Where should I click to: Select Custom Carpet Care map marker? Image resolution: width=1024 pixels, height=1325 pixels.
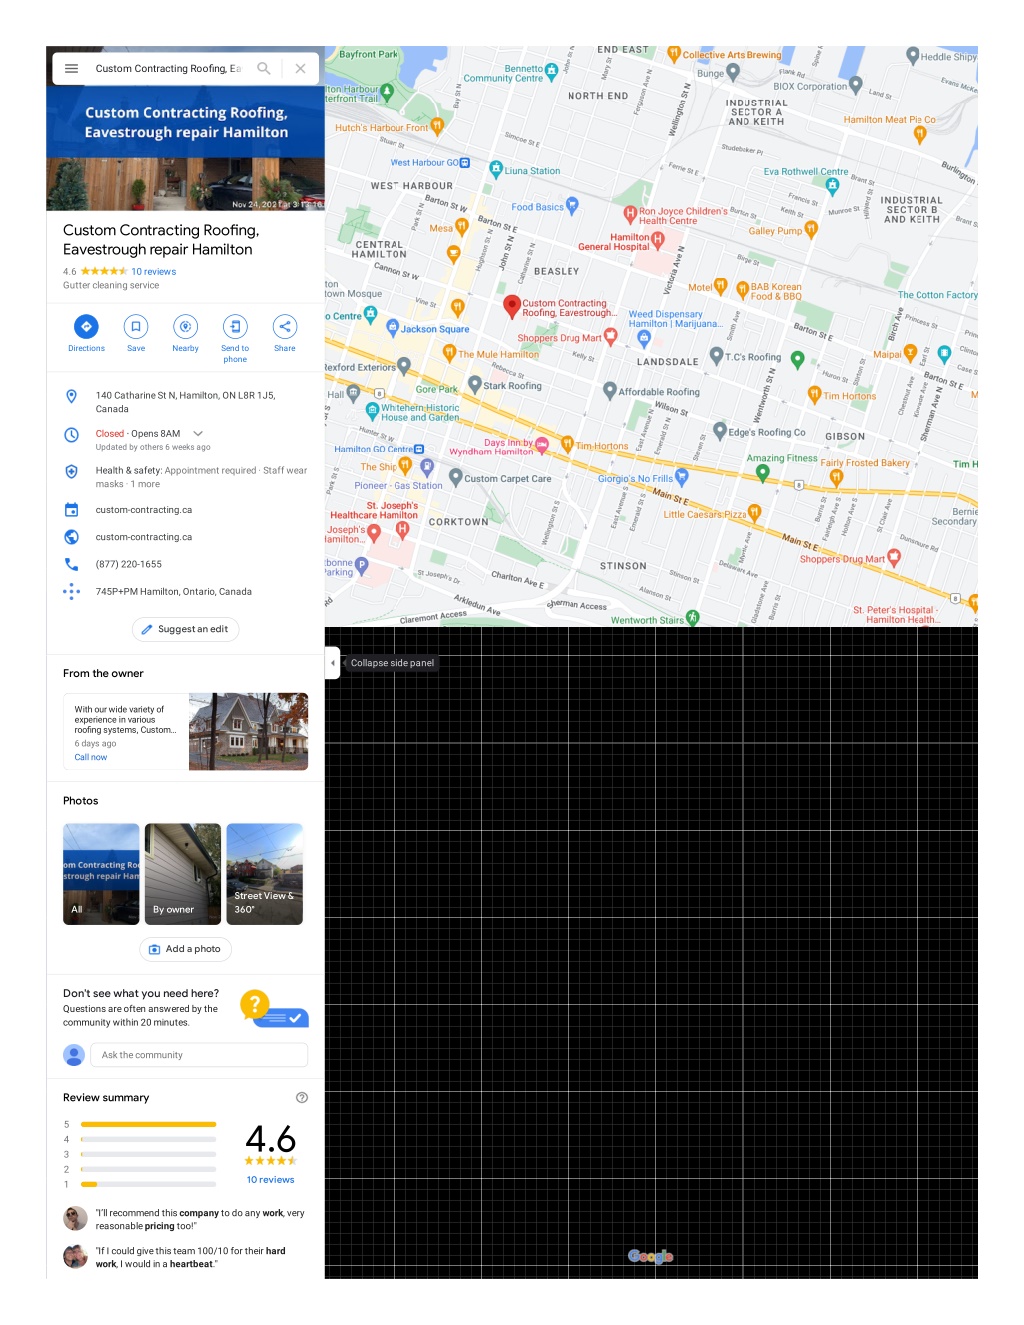click(455, 477)
